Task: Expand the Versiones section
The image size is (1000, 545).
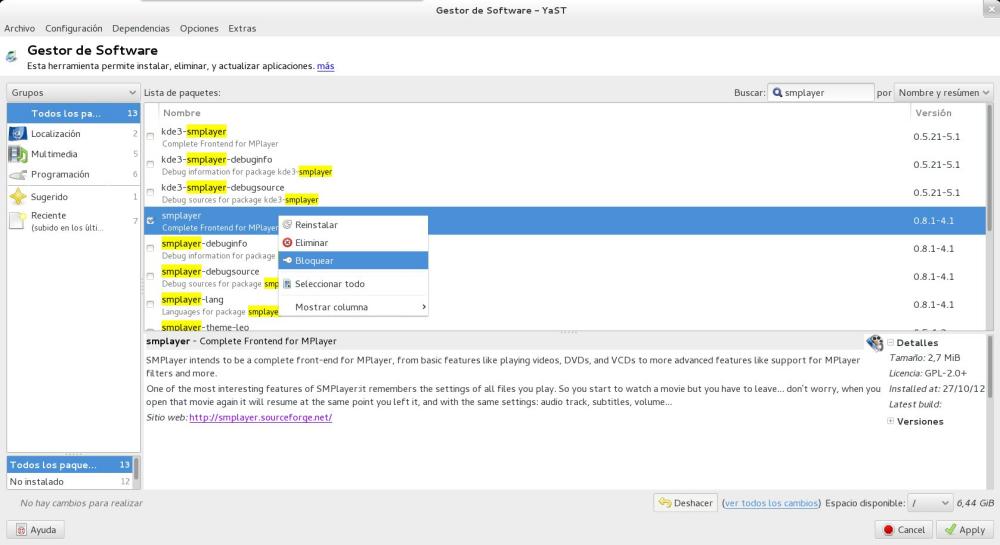Action: click(x=890, y=421)
